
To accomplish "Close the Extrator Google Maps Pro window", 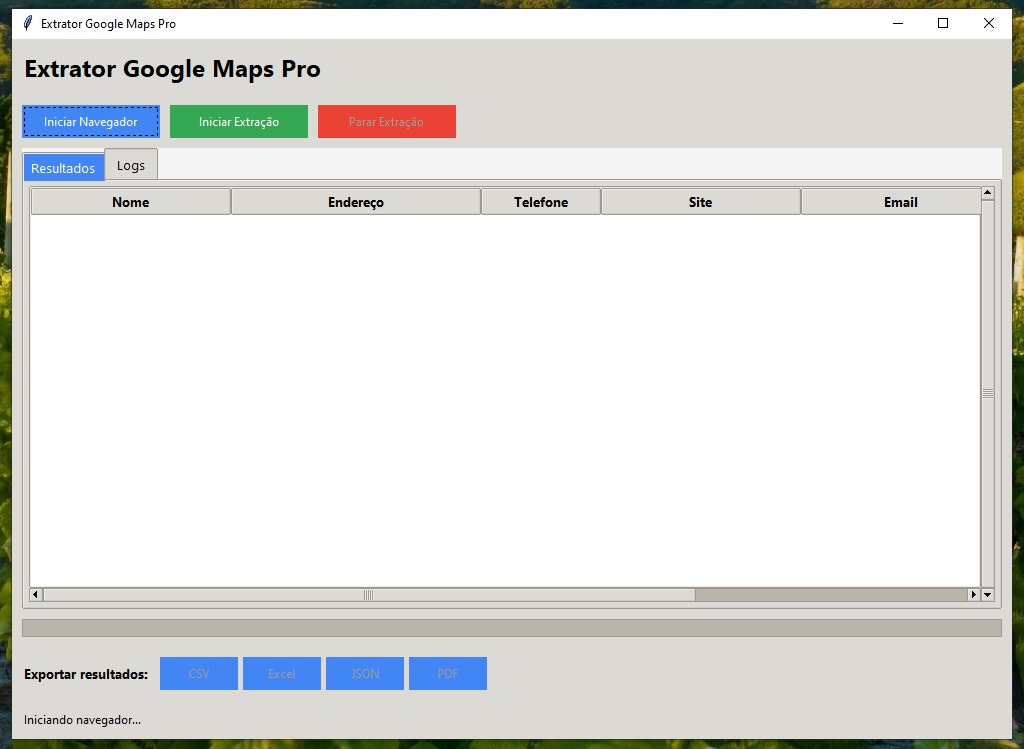I will (x=989, y=24).
